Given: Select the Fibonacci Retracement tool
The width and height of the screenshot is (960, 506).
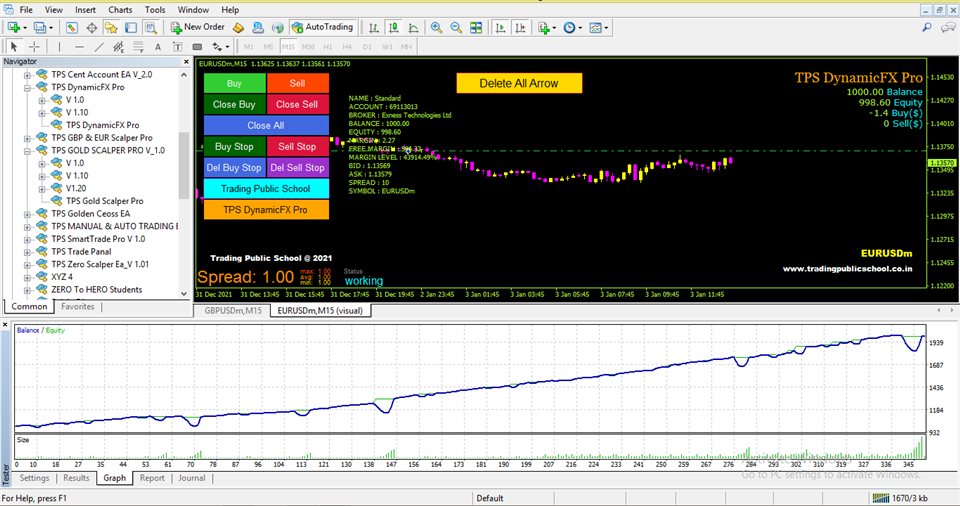Looking at the screenshot, I should coord(138,47).
